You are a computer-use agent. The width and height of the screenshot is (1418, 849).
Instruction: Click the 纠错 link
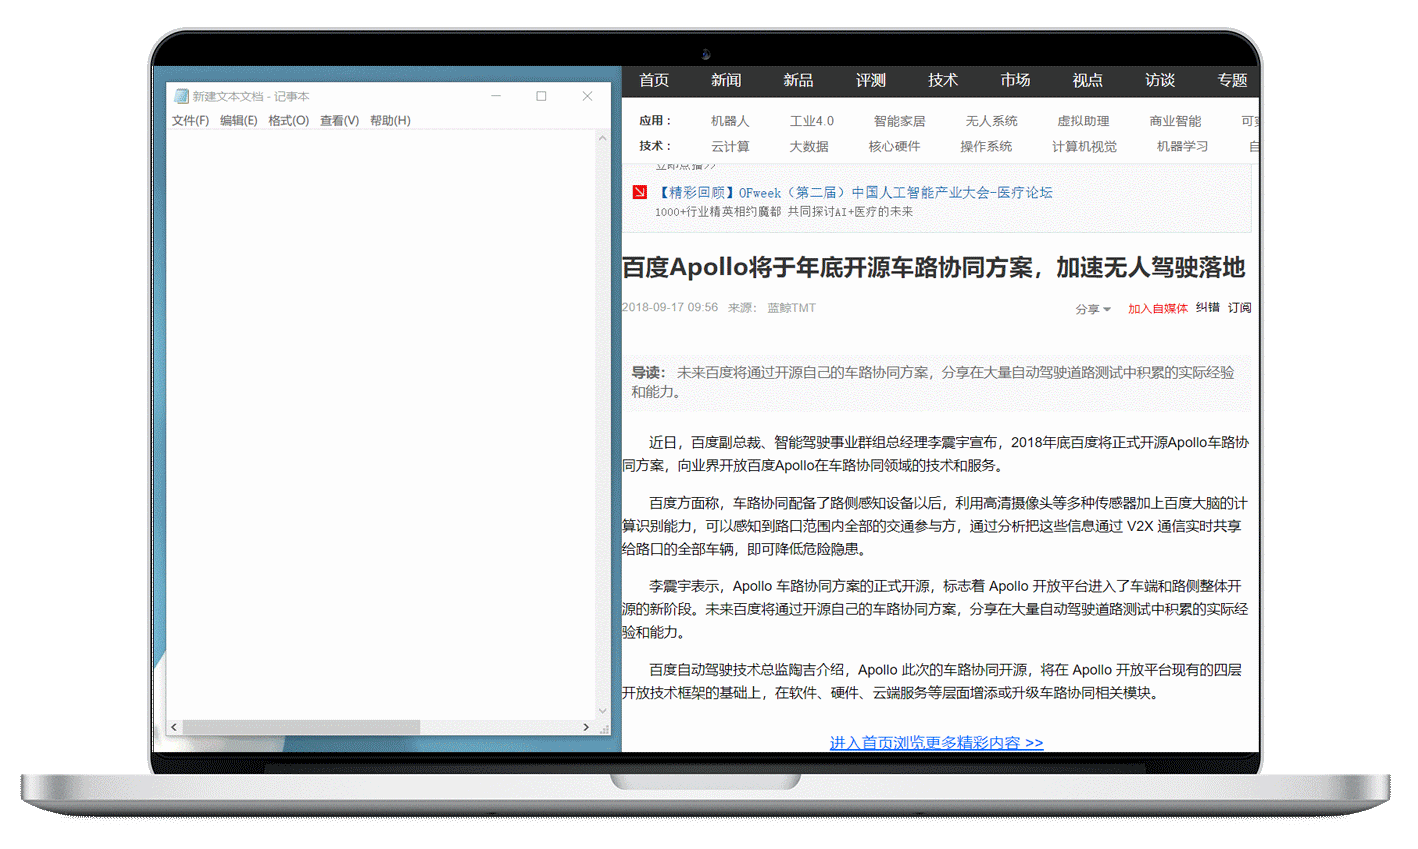point(1208,308)
